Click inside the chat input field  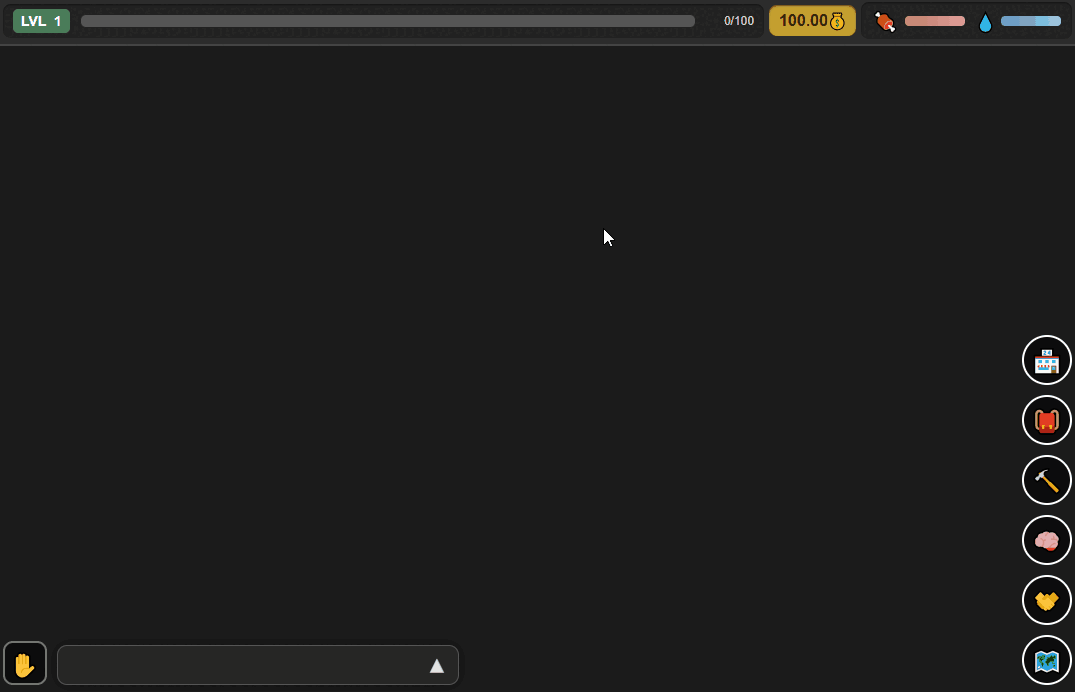tap(258, 665)
